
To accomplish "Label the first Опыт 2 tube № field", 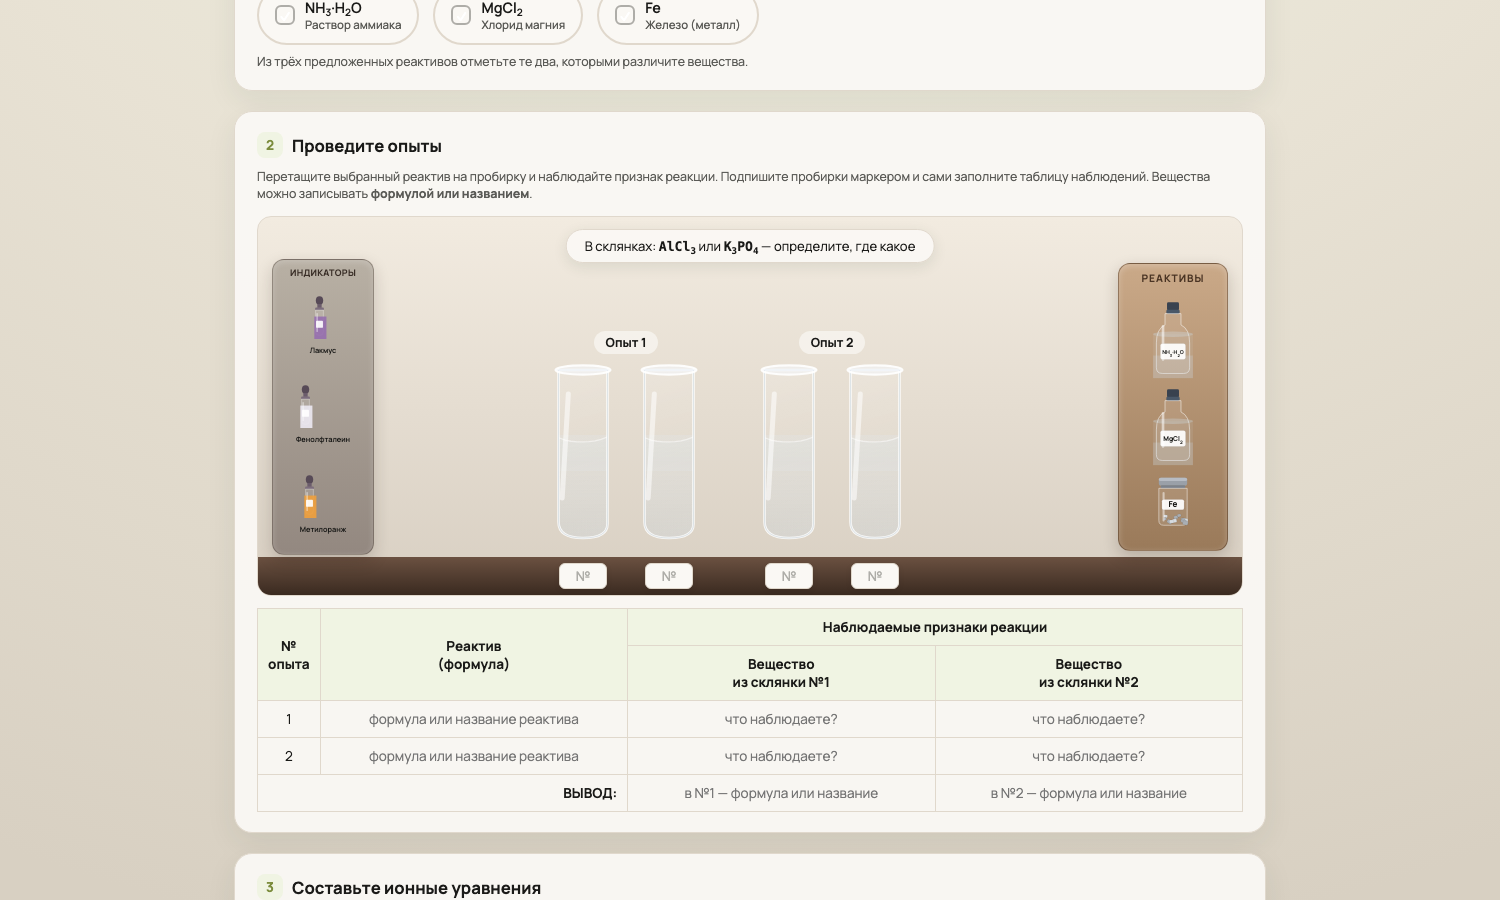I will click(789, 576).
